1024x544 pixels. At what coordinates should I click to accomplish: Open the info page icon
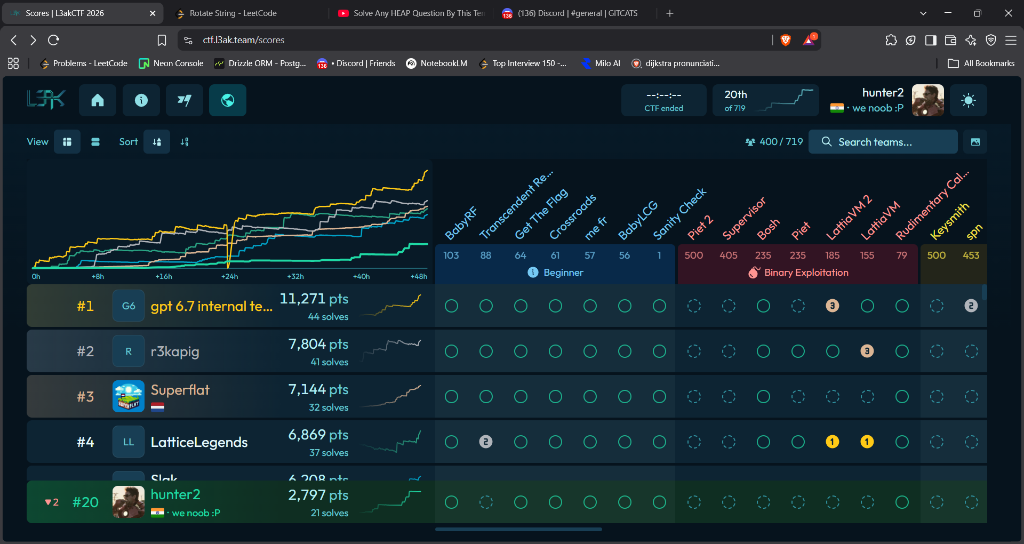141,100
